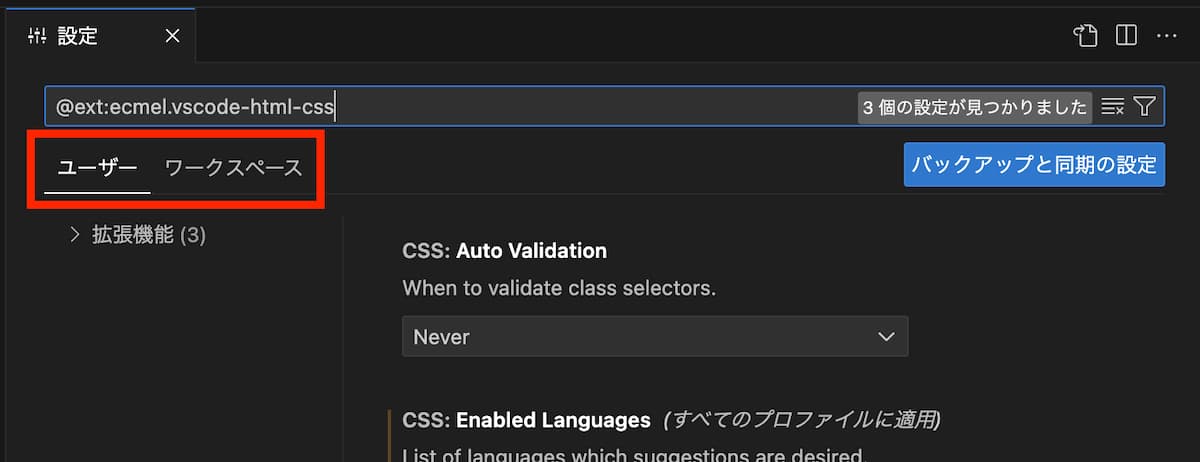Split the editor to the right
Image resolution: width=1200 pixels, height=462 pixels.
[1126, 36]
